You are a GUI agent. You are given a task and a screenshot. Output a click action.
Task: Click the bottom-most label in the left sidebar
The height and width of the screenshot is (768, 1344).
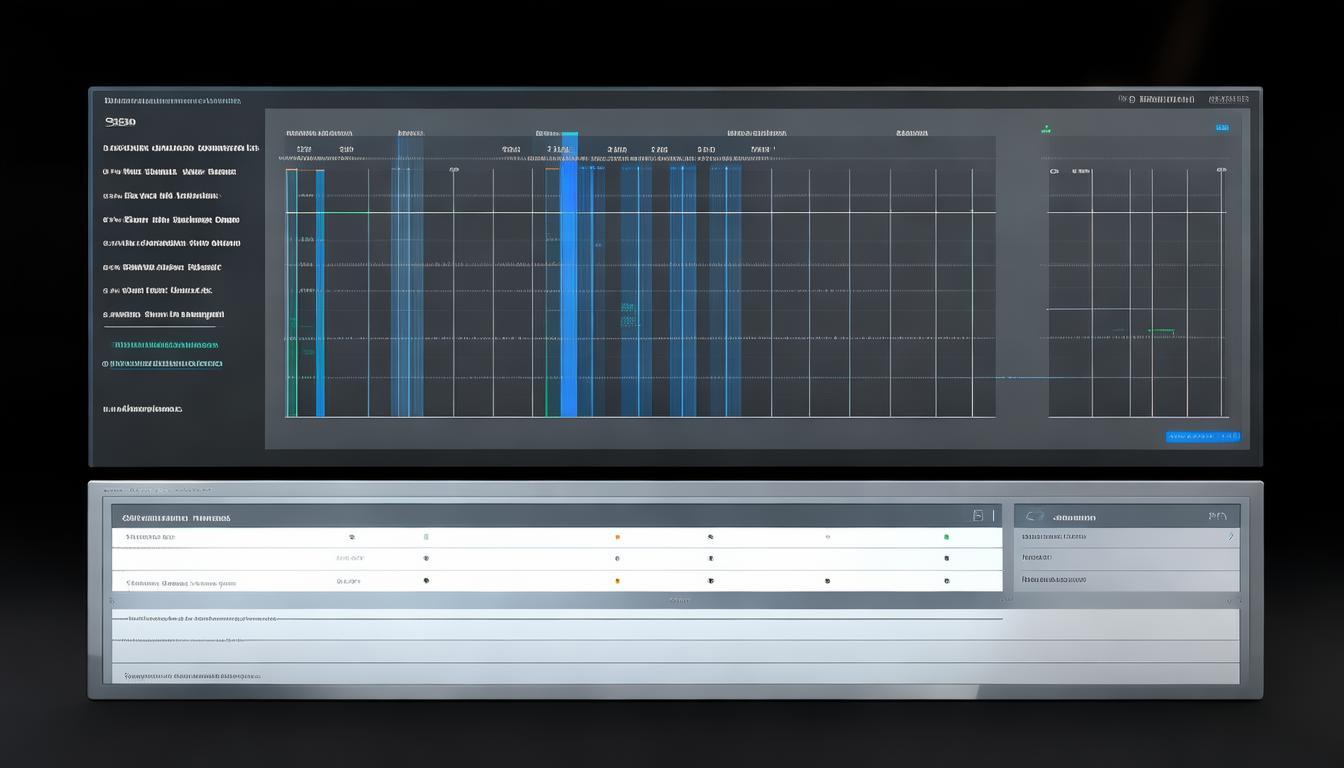coord(143,409)
